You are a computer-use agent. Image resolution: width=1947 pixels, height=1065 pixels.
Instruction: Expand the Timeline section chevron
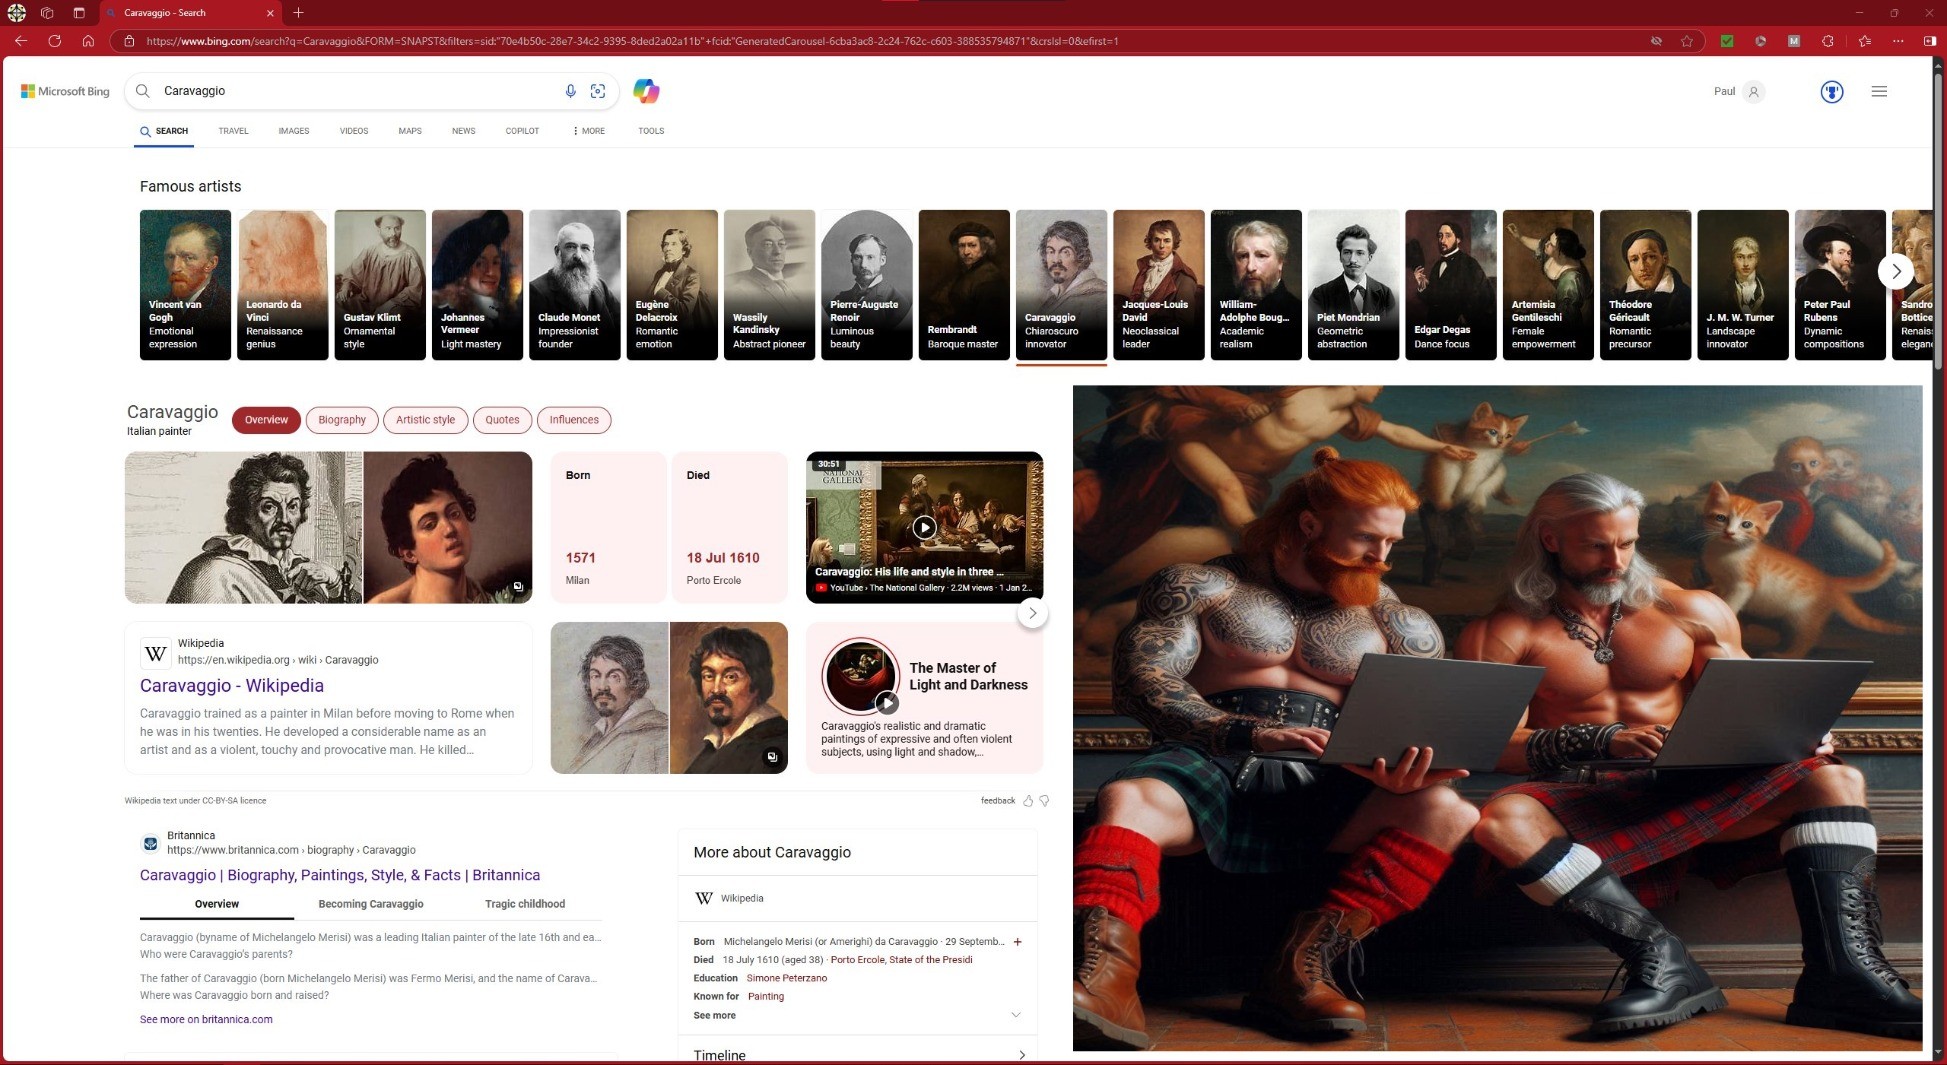(1021, 1055)
